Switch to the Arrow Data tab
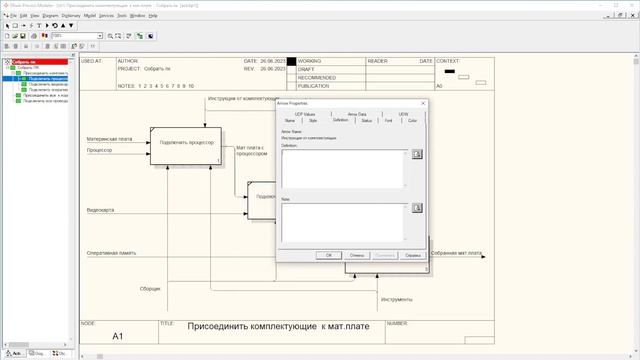Screen dimensions: 640x360 pyautogui.click(x=357, y=114)
